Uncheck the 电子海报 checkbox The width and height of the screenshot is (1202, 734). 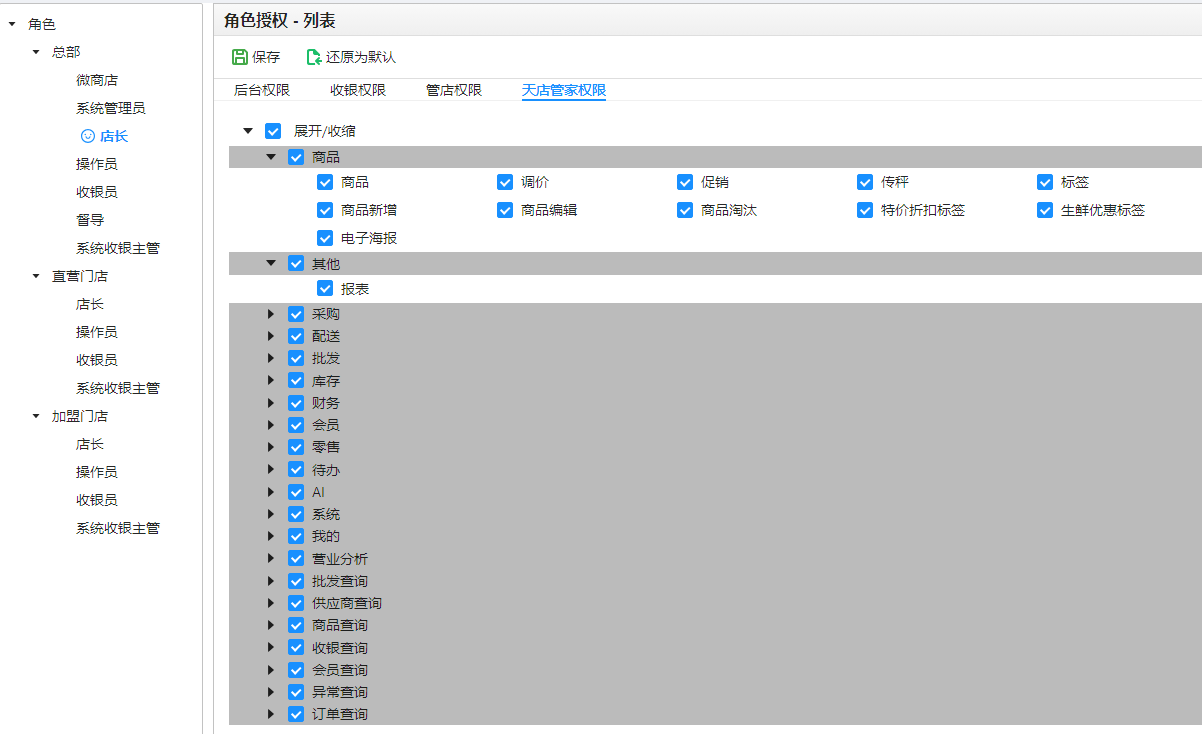[325, 238]
